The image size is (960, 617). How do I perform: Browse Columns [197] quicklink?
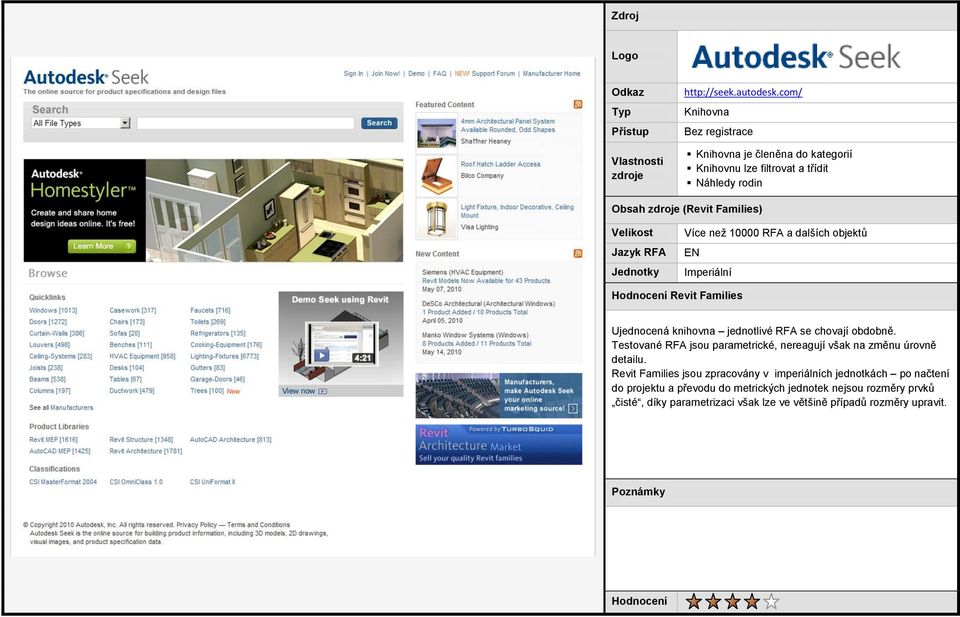coord(50,391)
